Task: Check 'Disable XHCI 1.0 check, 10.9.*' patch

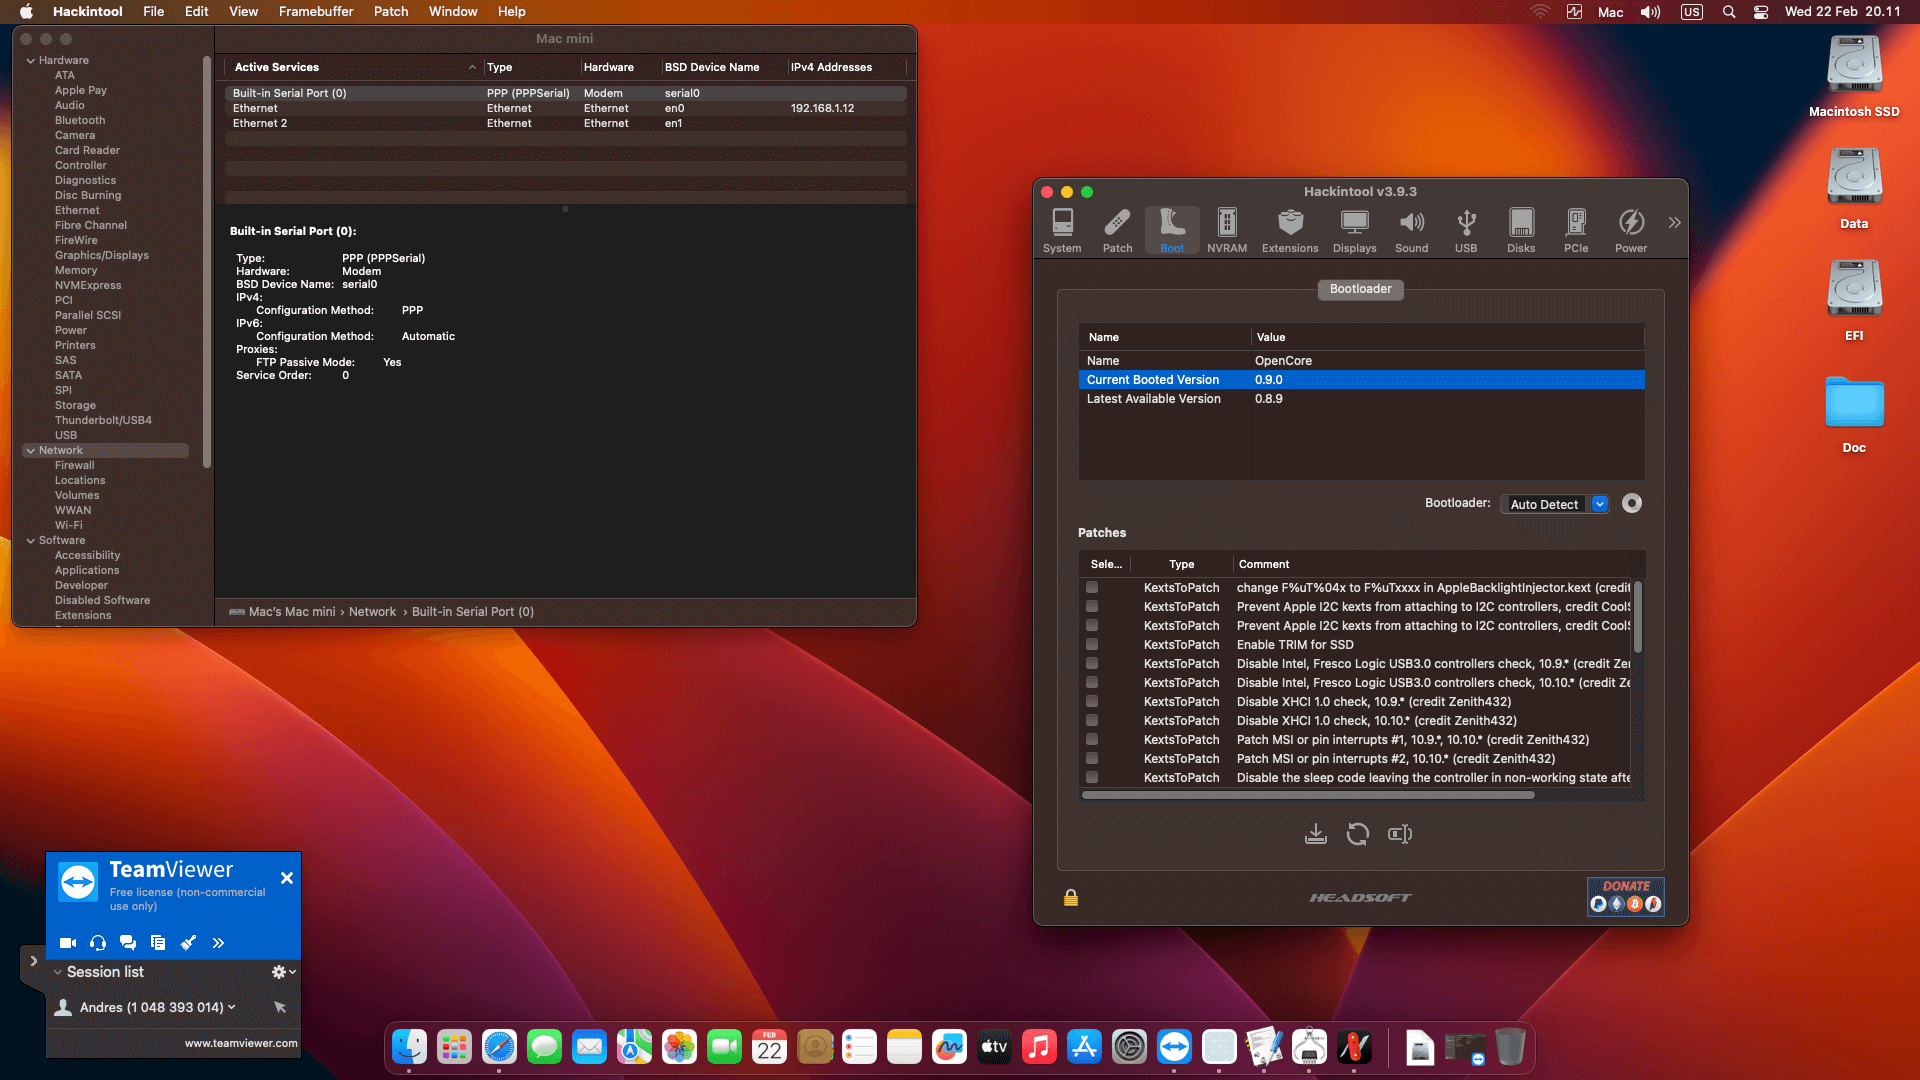Action: pyautogui.click(x=1092, y=702)
